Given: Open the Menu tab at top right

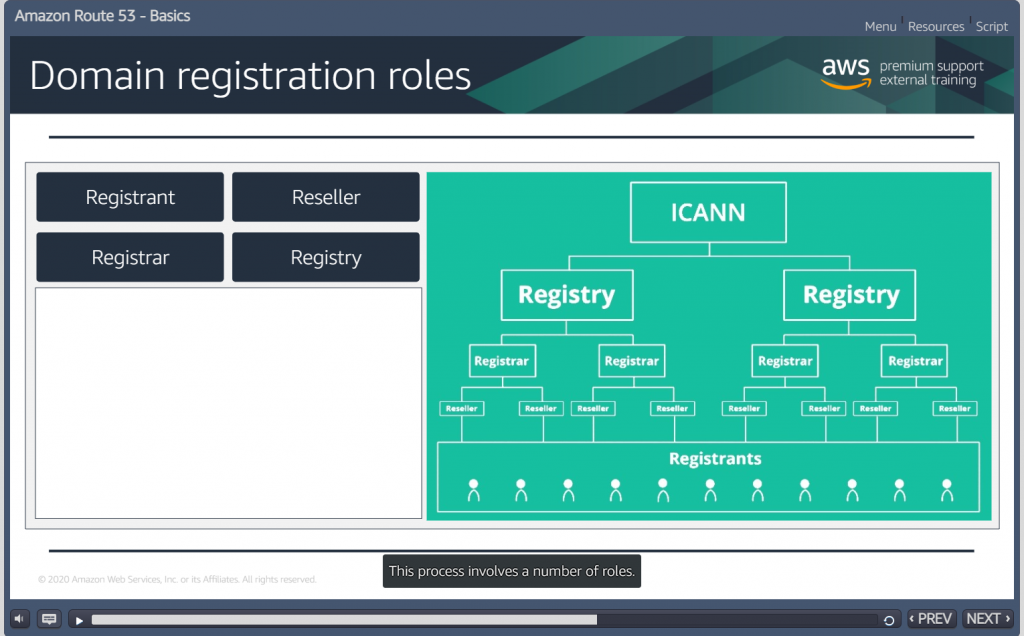Looking at the screenshot, I should tap(880, 27).
